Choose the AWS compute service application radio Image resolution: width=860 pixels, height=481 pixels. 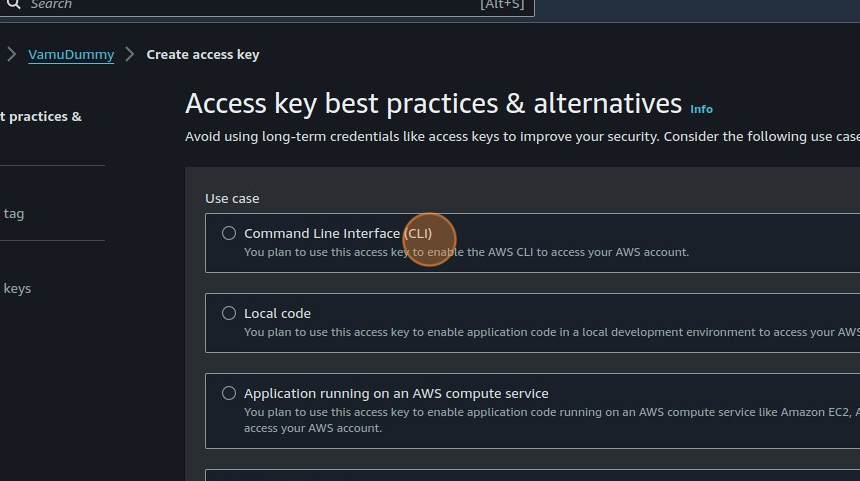pos(229,393)
